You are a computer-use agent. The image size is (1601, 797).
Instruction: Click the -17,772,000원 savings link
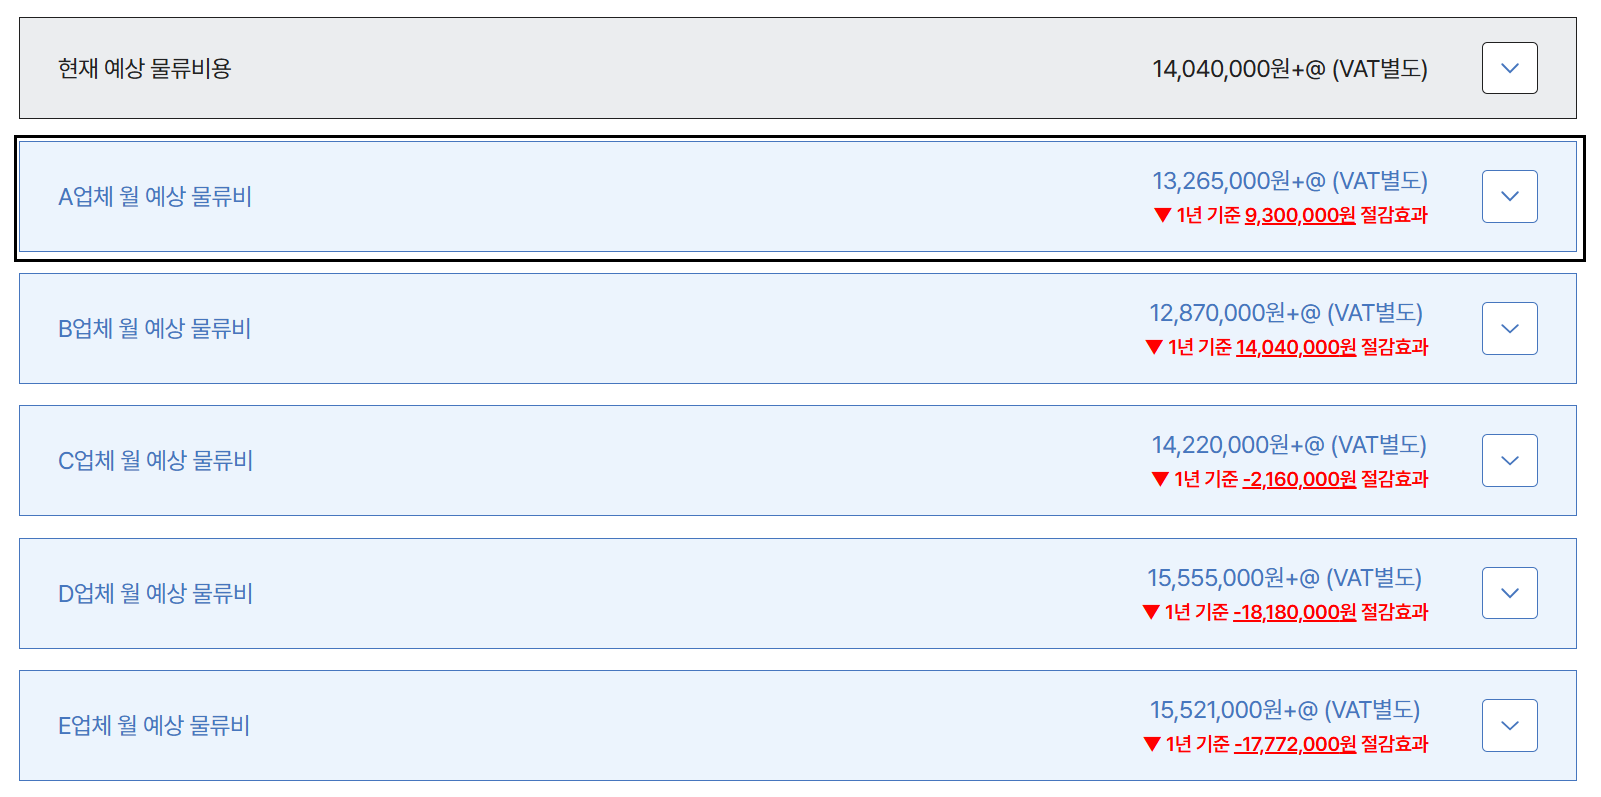[x=1295, y=744]
